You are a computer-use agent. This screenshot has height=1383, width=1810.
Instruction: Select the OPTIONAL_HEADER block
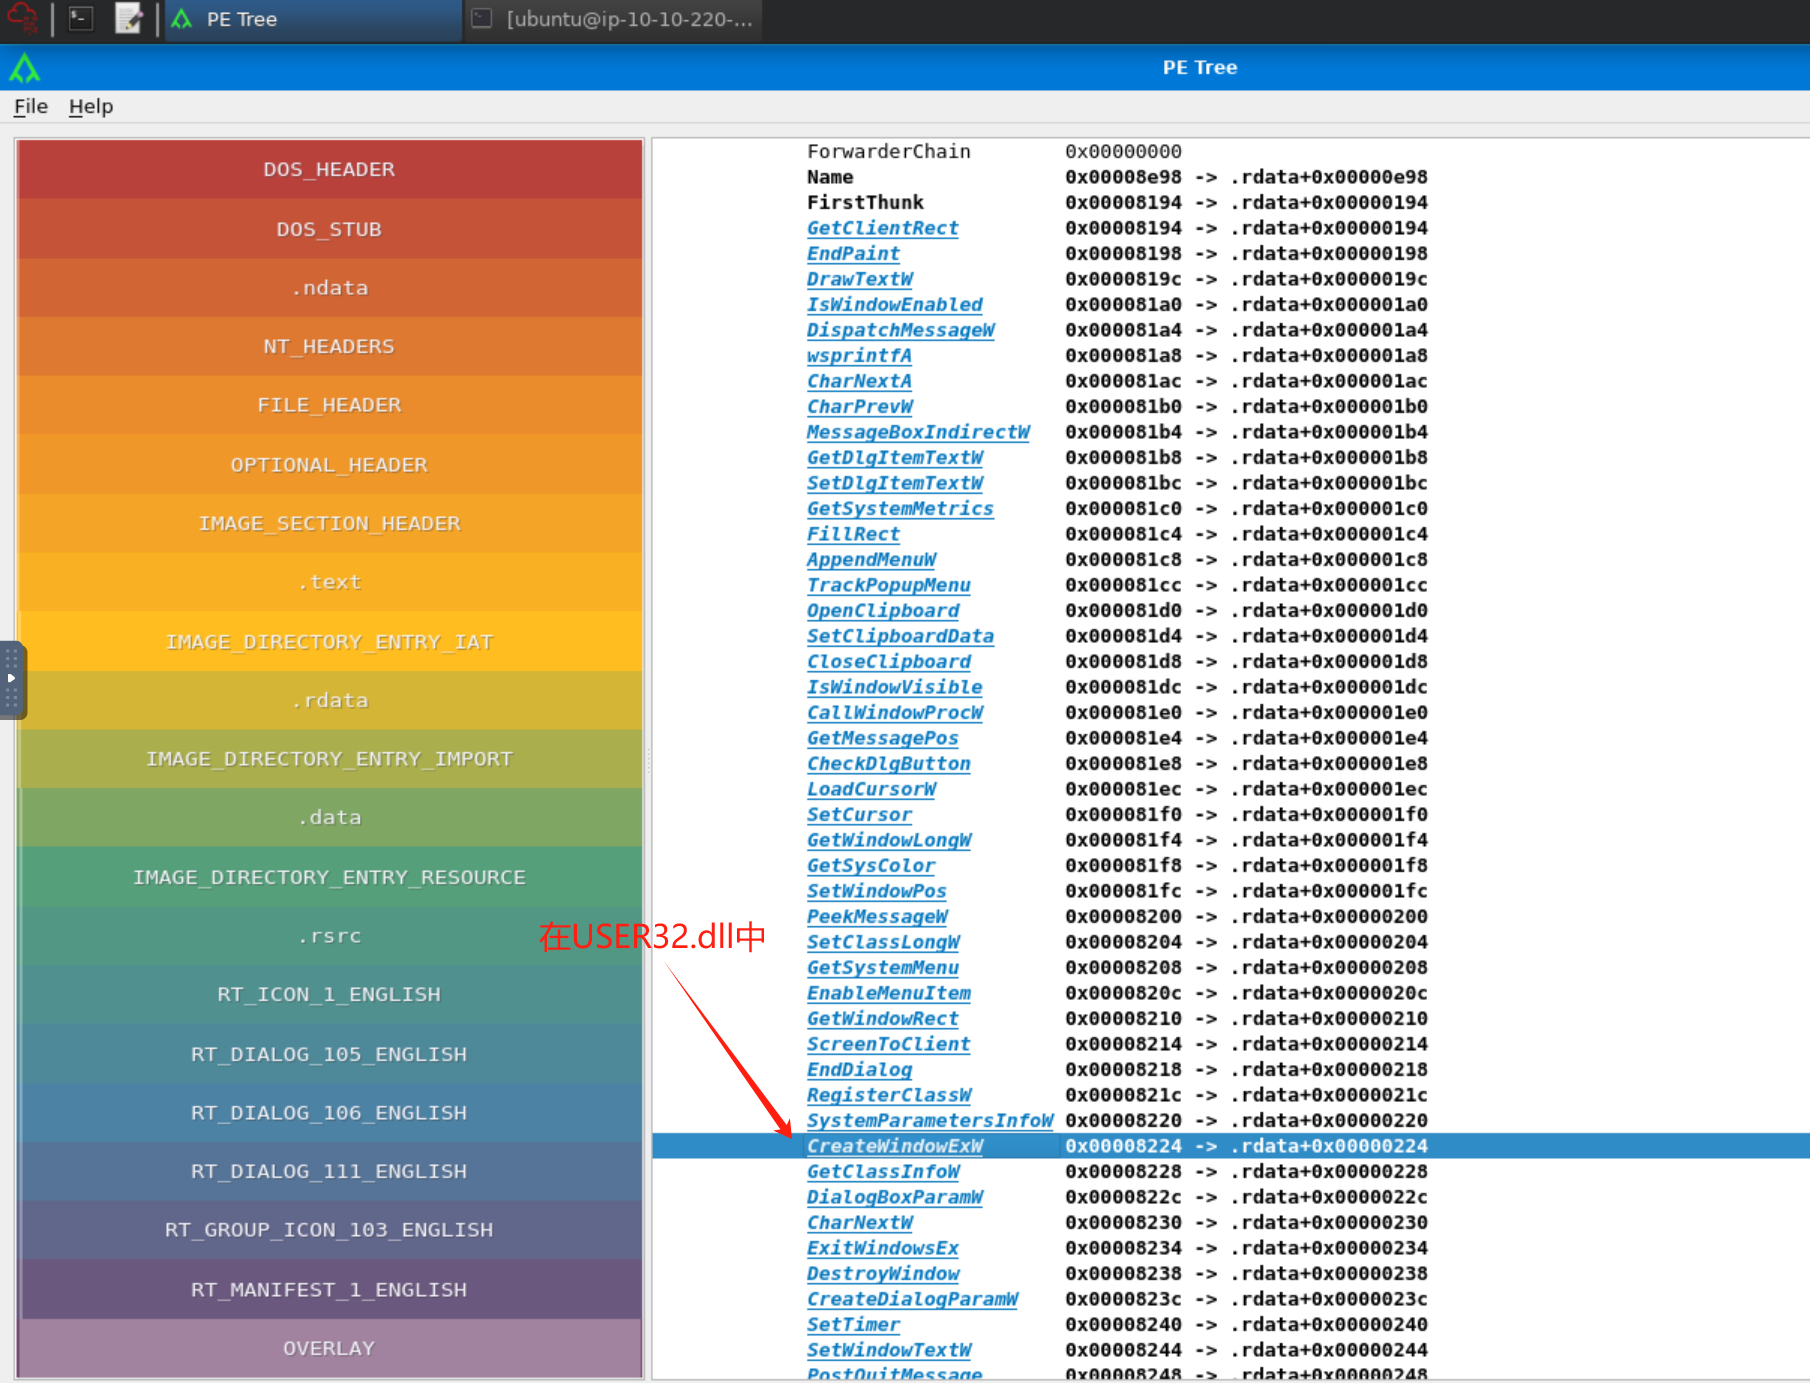click(x=329, y=465)
